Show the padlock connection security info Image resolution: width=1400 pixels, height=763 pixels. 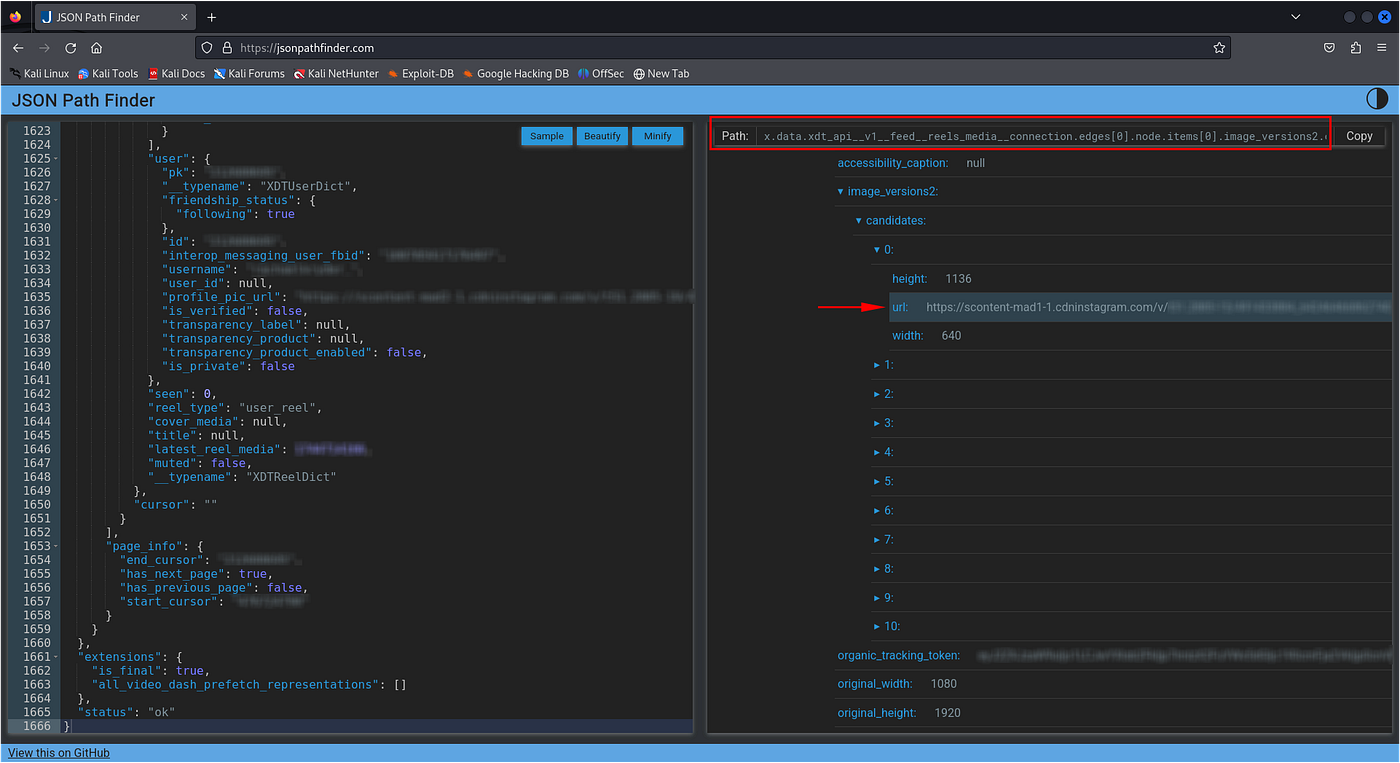click(x=227, y=47)
